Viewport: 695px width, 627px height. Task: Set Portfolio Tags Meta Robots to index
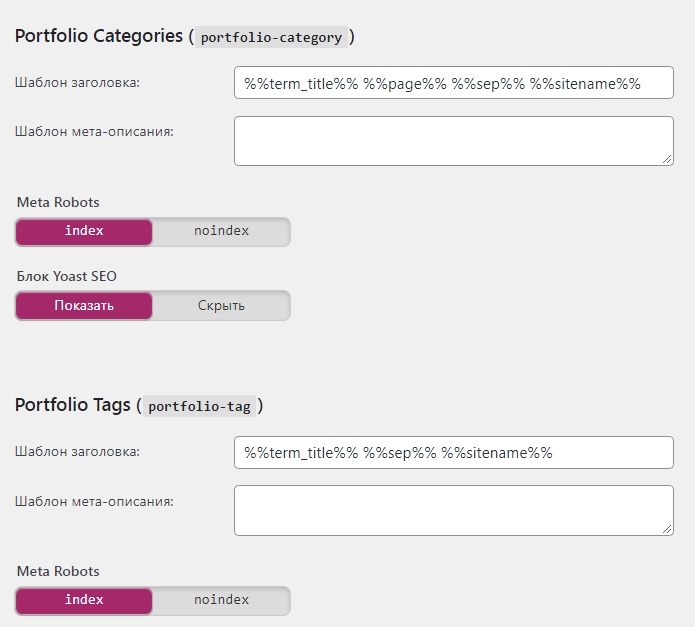[84, 600]
